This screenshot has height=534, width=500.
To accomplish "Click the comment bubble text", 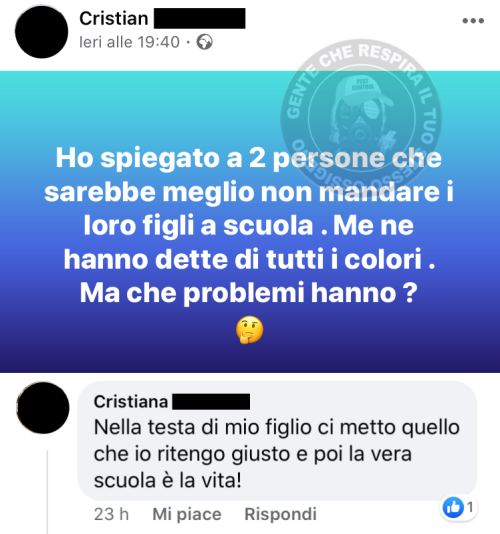I will (x=276, y=454).
